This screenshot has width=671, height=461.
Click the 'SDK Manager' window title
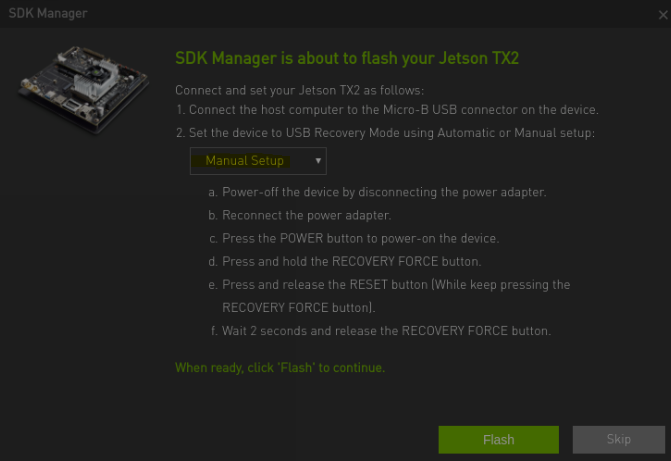pyautogui.click(x=48, y=14)
